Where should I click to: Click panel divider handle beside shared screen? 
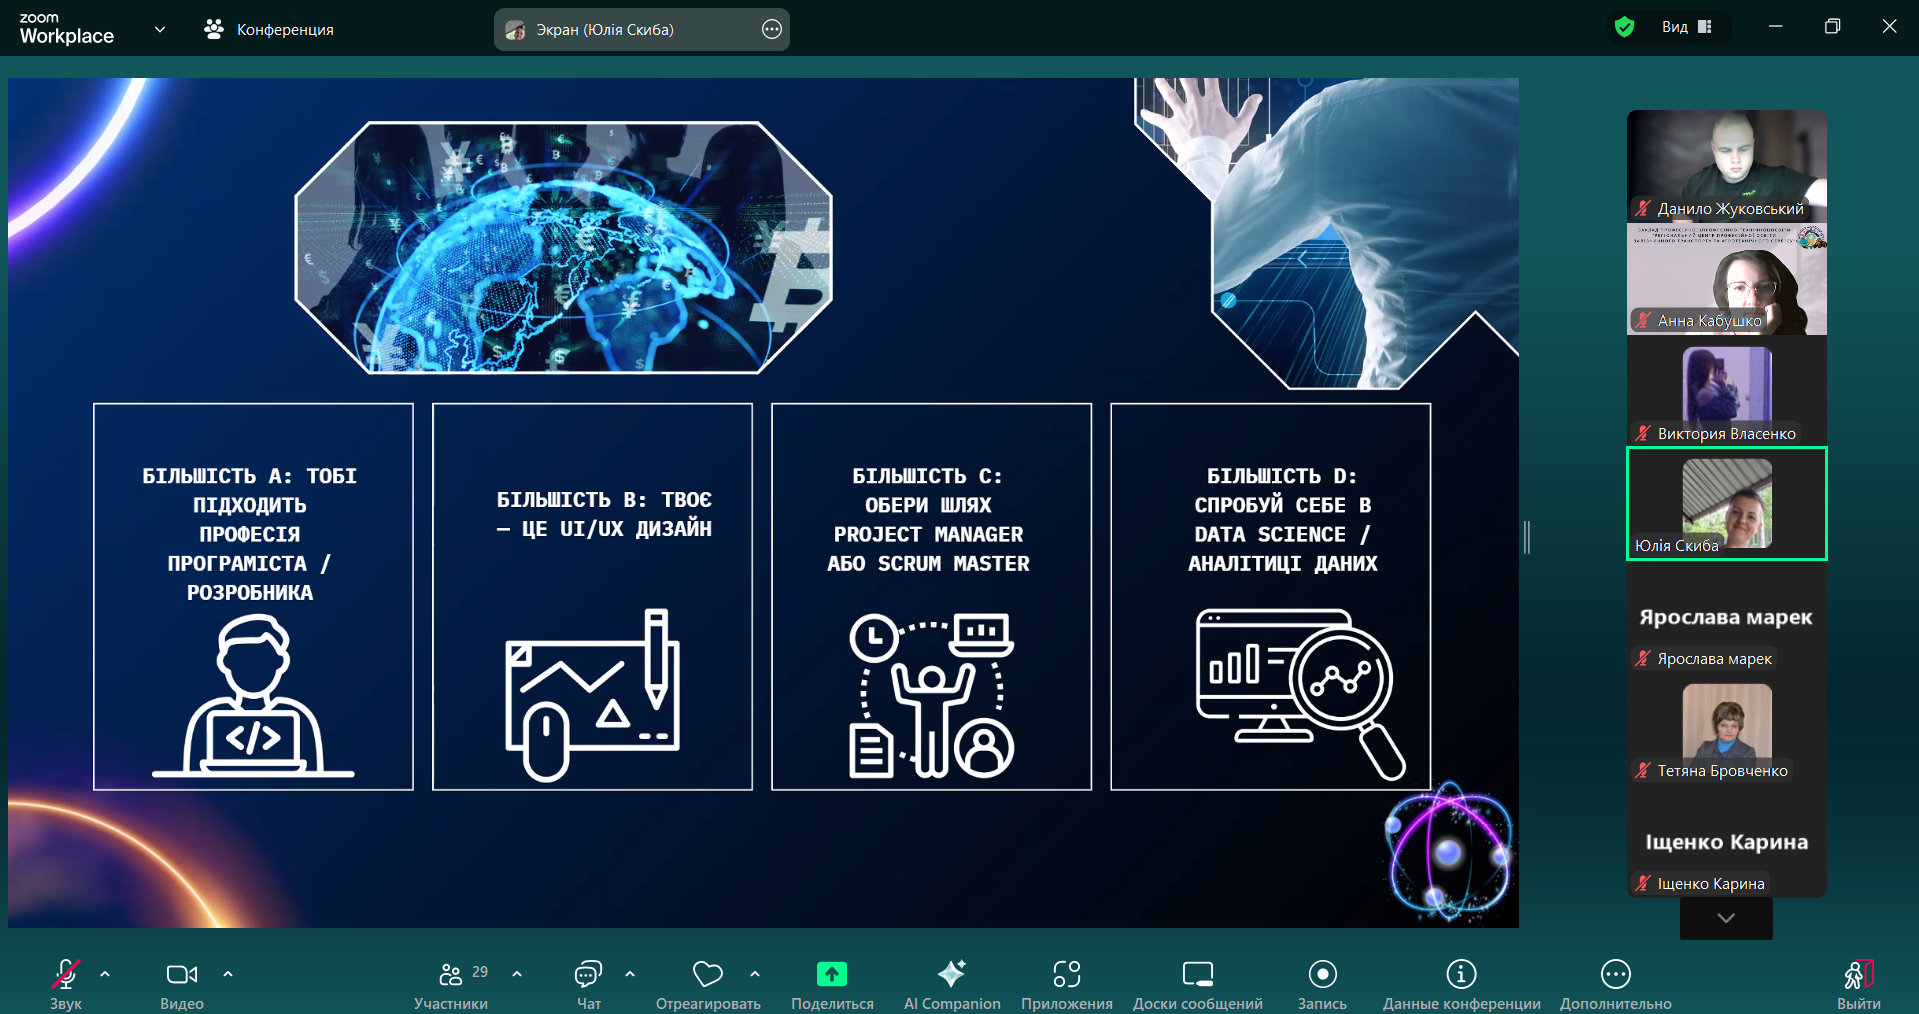[1527, 537]
